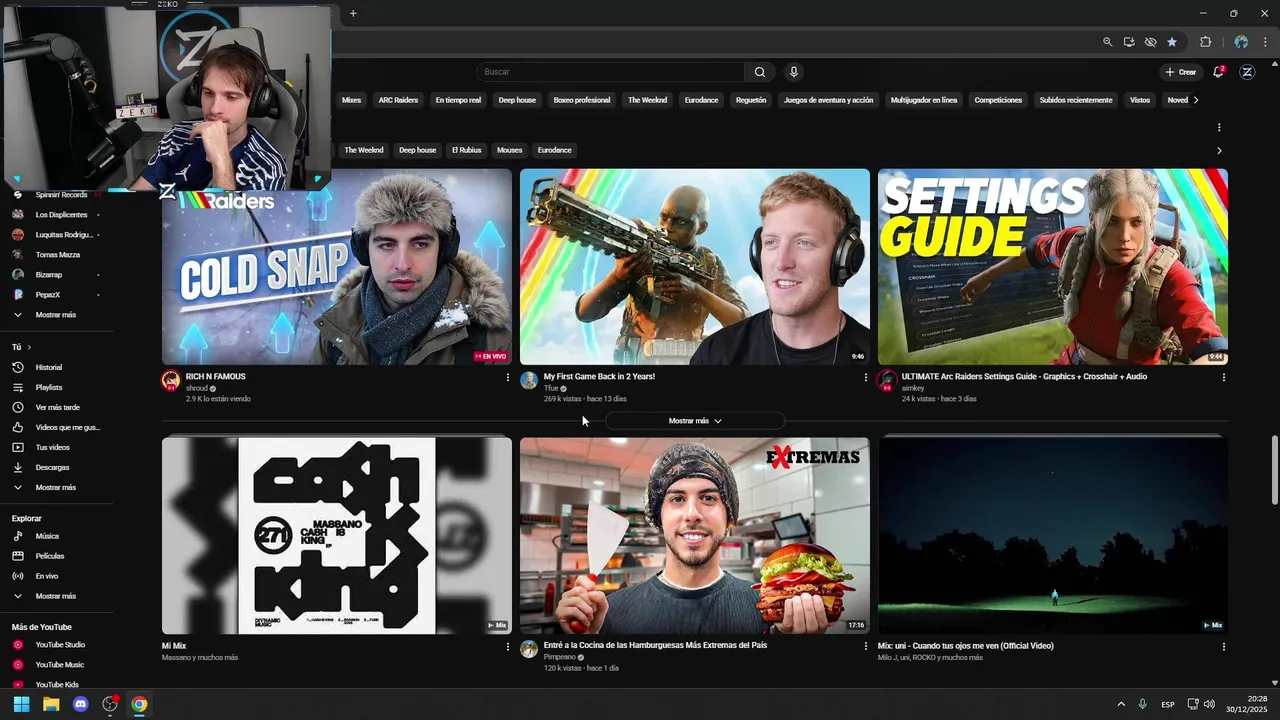Open Ver más tarde in sidebar
Screen dimensions: 1280x720
56,407
